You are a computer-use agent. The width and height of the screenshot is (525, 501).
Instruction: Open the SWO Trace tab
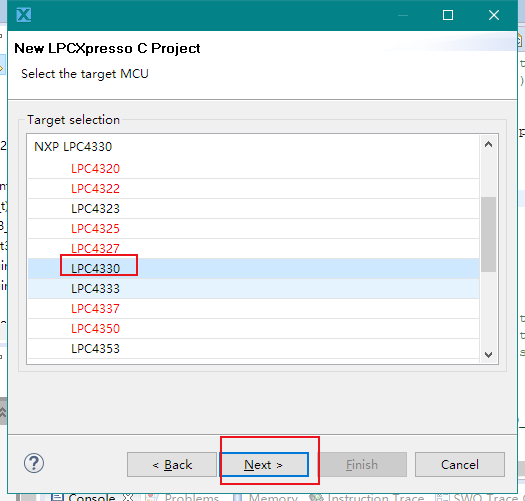(x=478, y=497)
